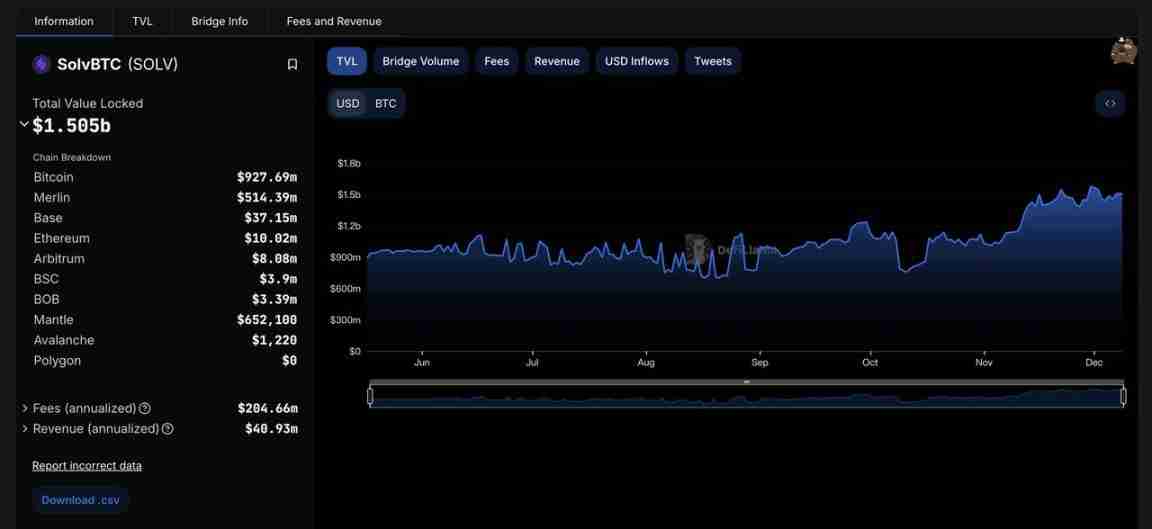Toggle the USD Inflows chart series
Screen dimensions: 1152x529
(x=636, y=61)
